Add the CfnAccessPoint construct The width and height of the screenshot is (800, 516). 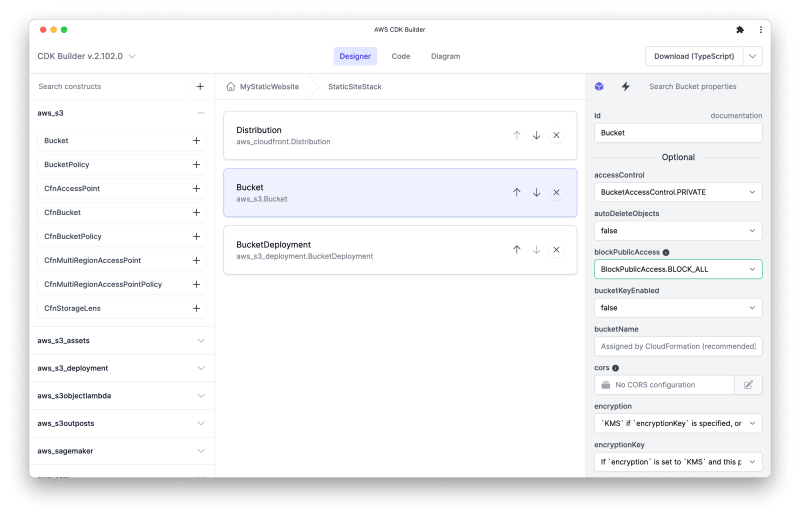(196, 188)
